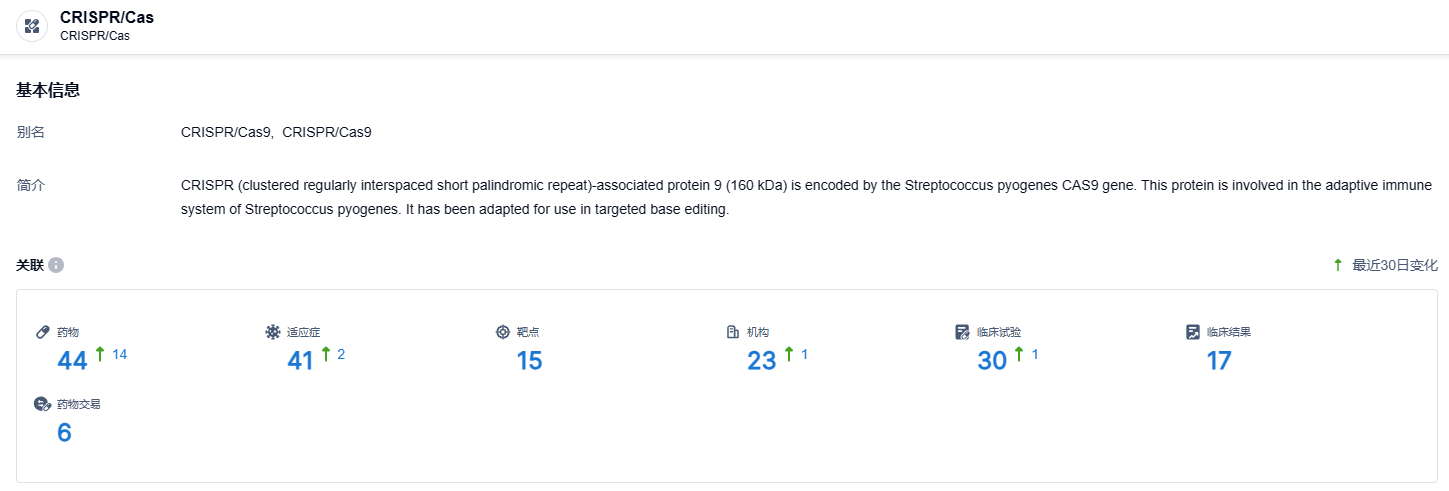Click the 药物交易 deal icon

tap(42, 404)
